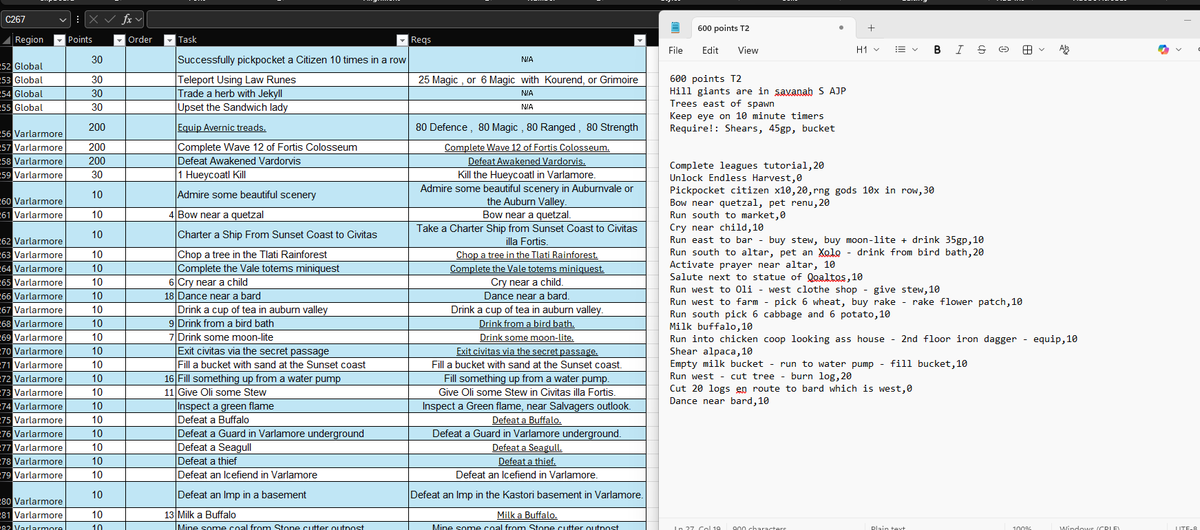Click Reqs link Defeat a Seagull

(x=527, y=448)
